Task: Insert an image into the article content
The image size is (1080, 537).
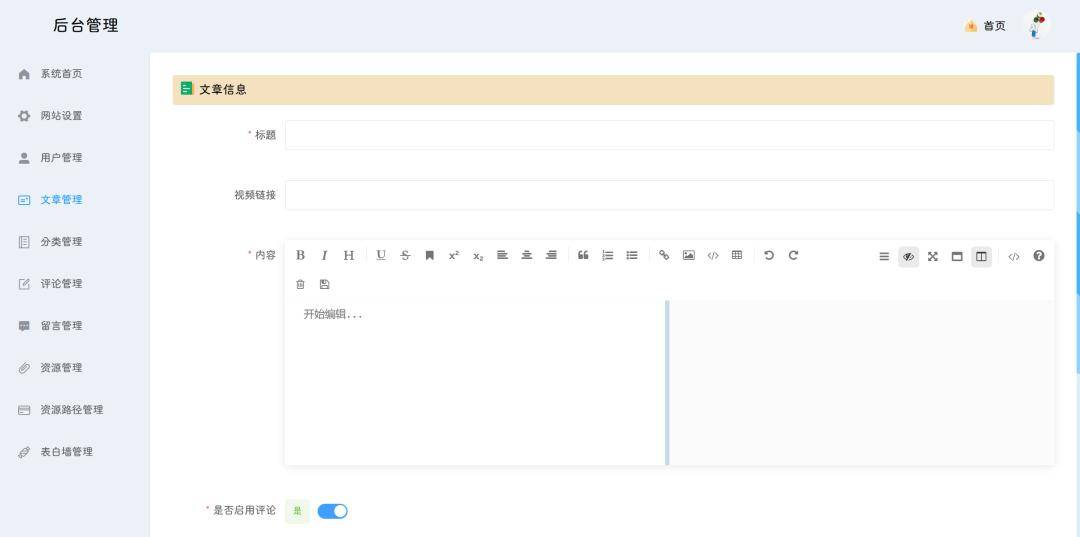Action: [x=688, y=256]
